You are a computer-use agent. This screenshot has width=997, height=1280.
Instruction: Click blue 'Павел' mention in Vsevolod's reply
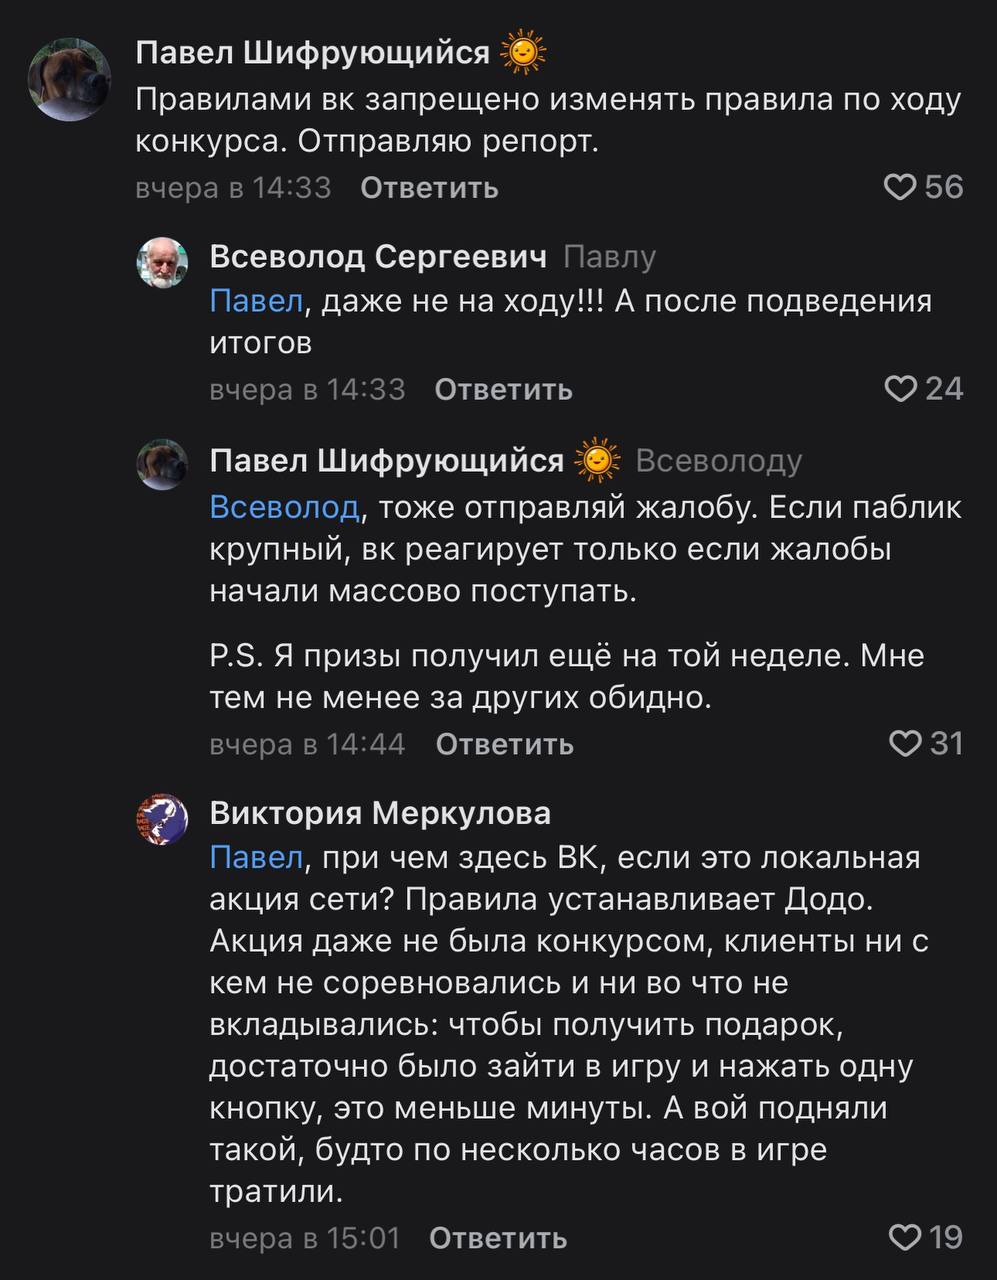tap(256, 301)
